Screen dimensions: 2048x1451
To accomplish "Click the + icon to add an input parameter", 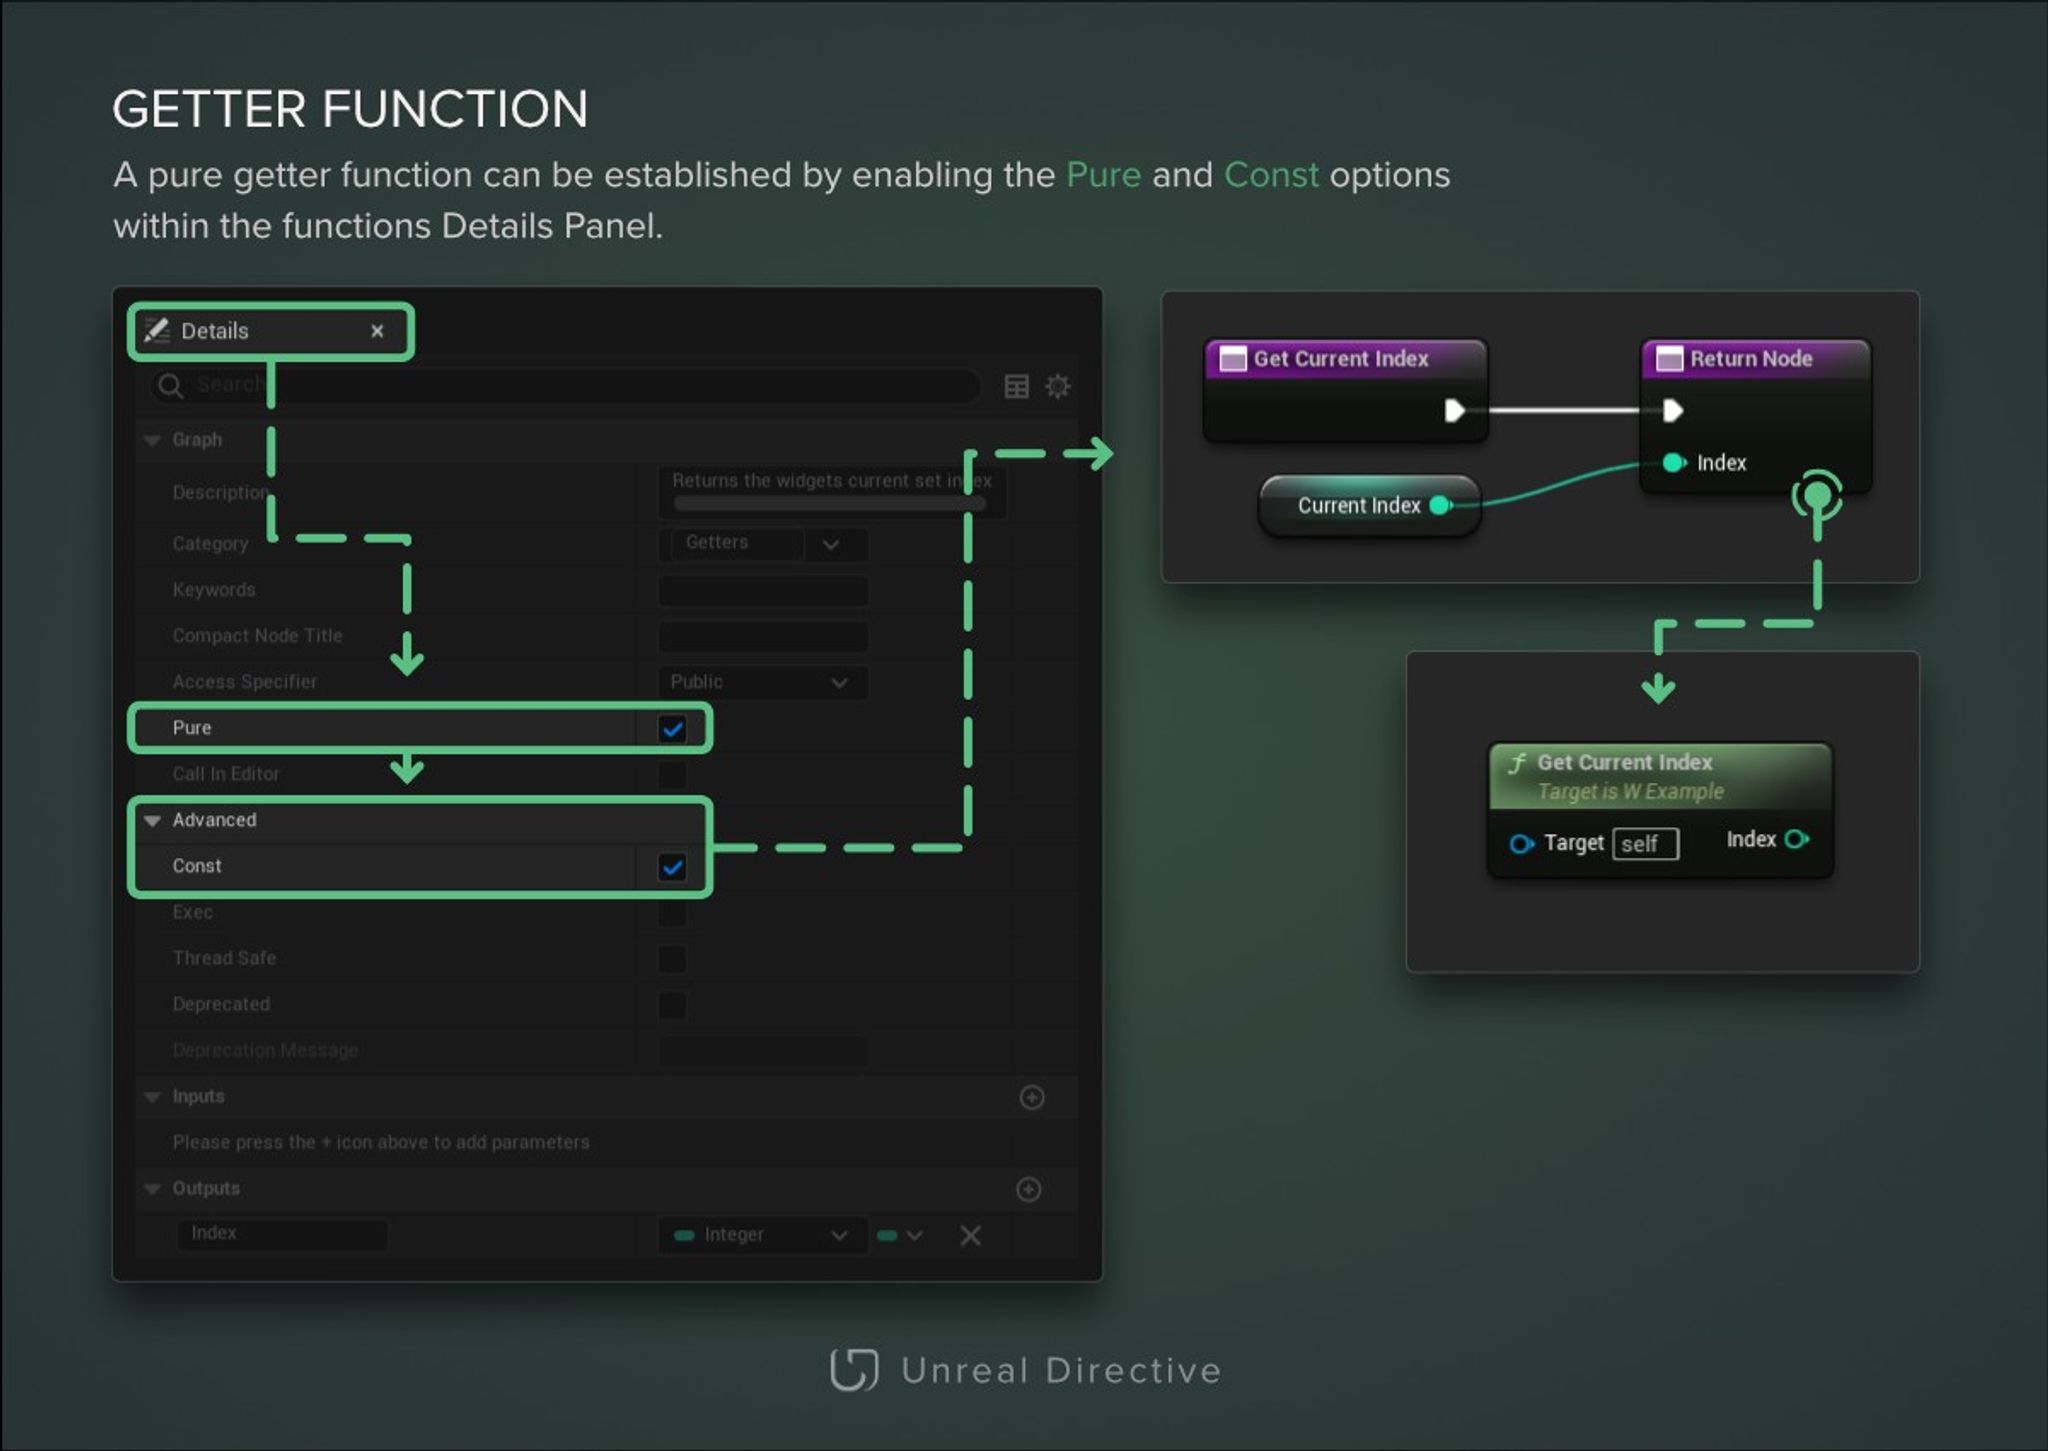I will pos(1032,1097).
